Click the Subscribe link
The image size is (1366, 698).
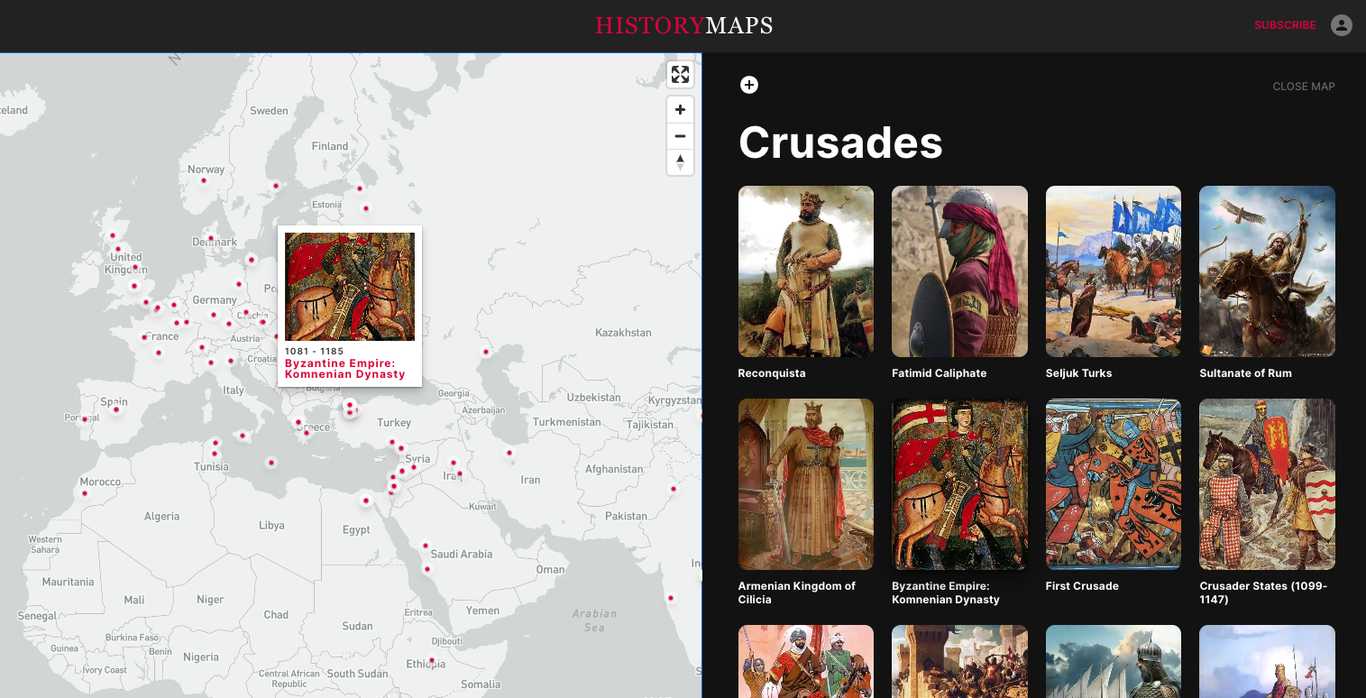point(1285,25)
